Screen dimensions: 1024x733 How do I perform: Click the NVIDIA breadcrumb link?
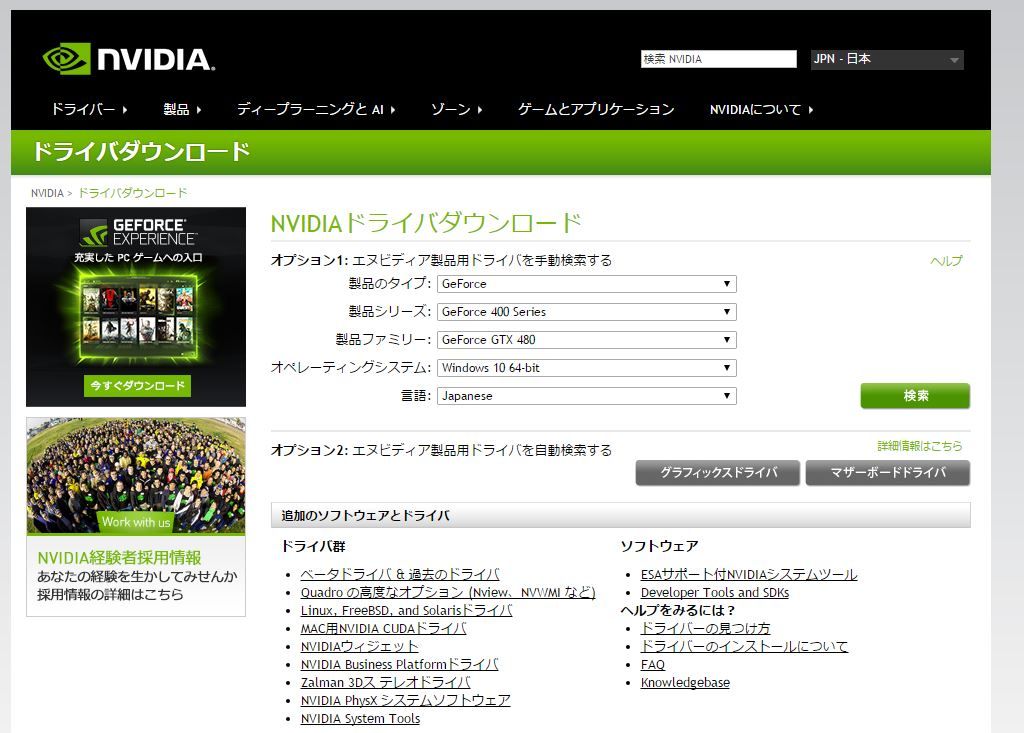47,193
